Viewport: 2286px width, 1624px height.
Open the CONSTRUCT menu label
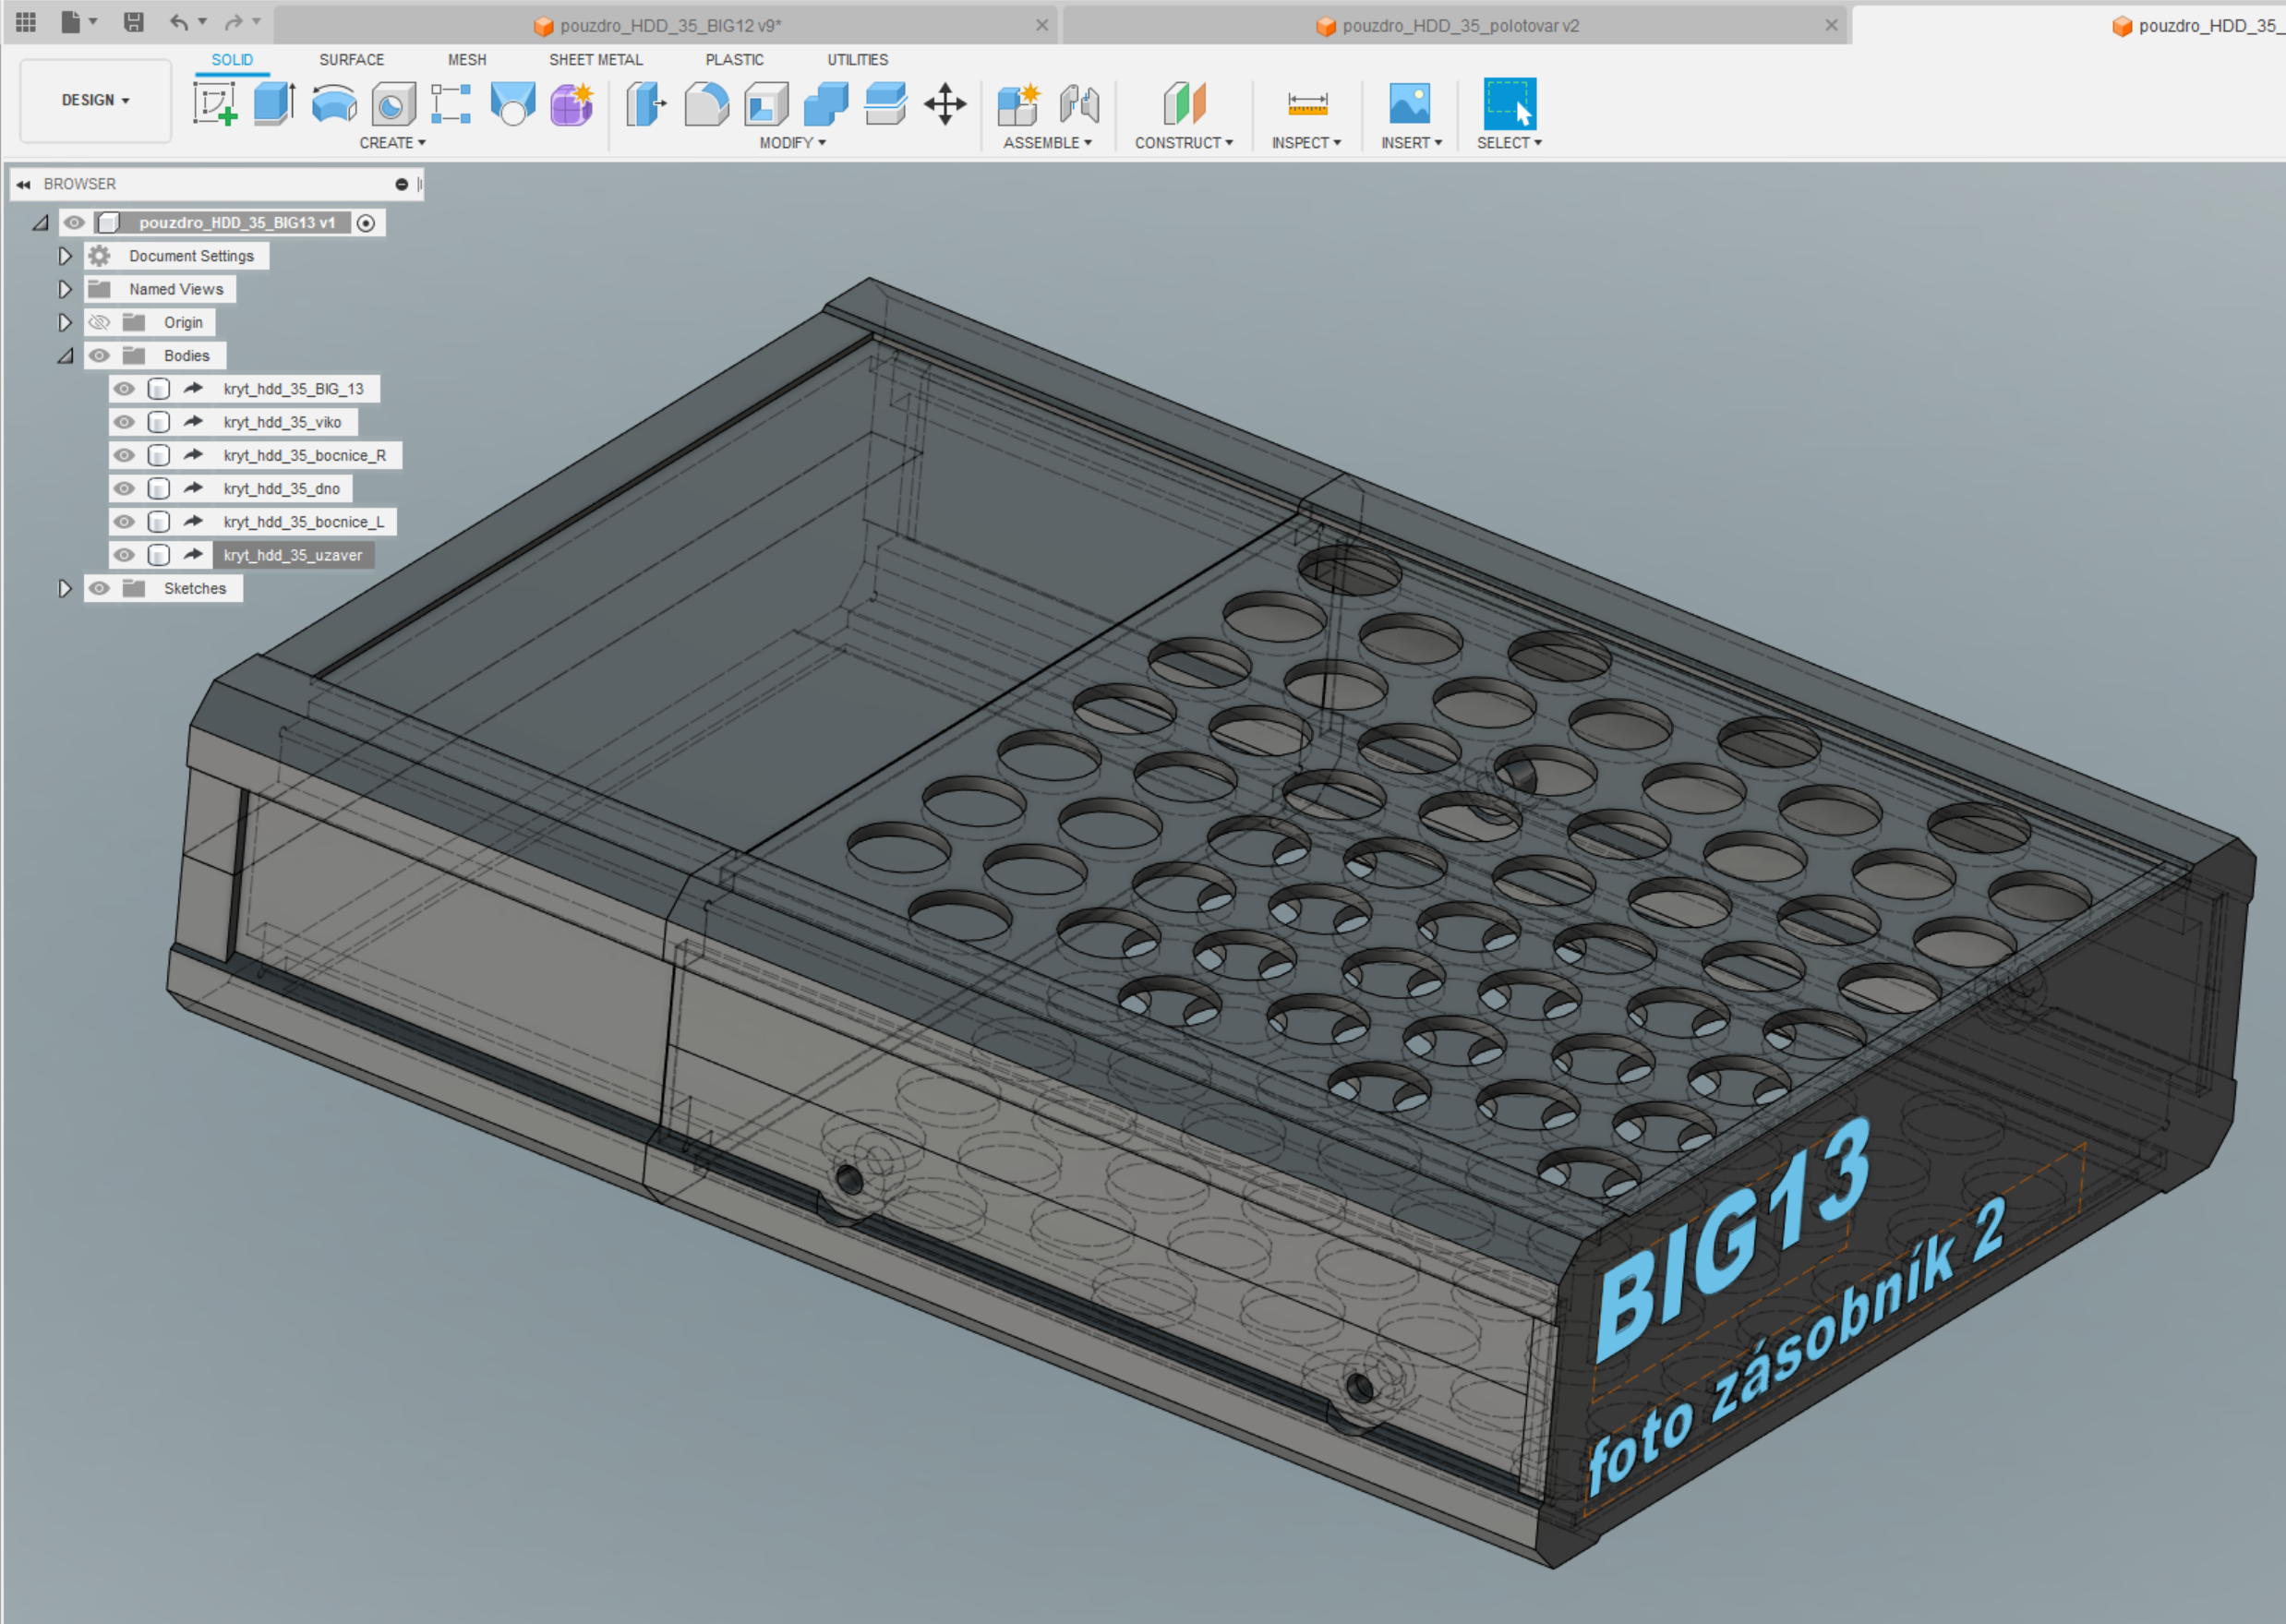pyautogui.click(x=1183, y=143)
